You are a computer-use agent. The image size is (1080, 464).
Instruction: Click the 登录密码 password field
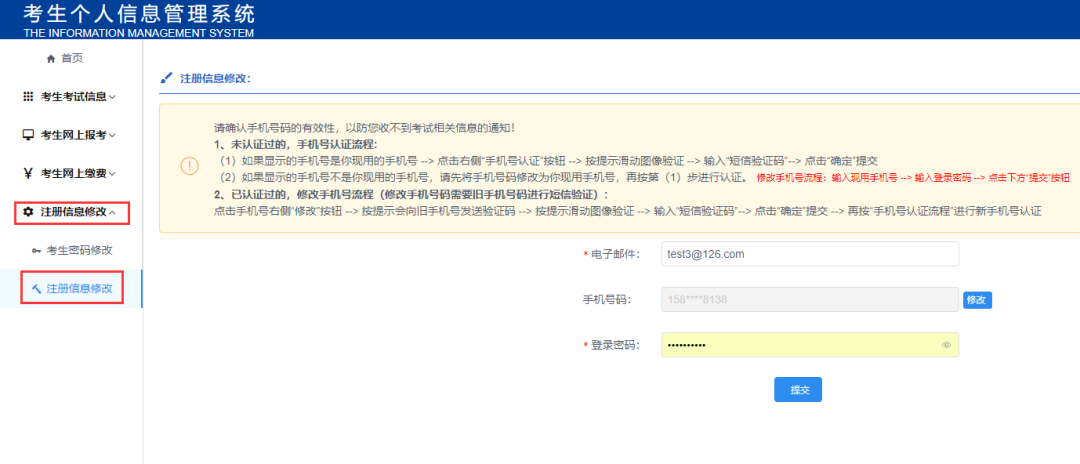(810, 345)
